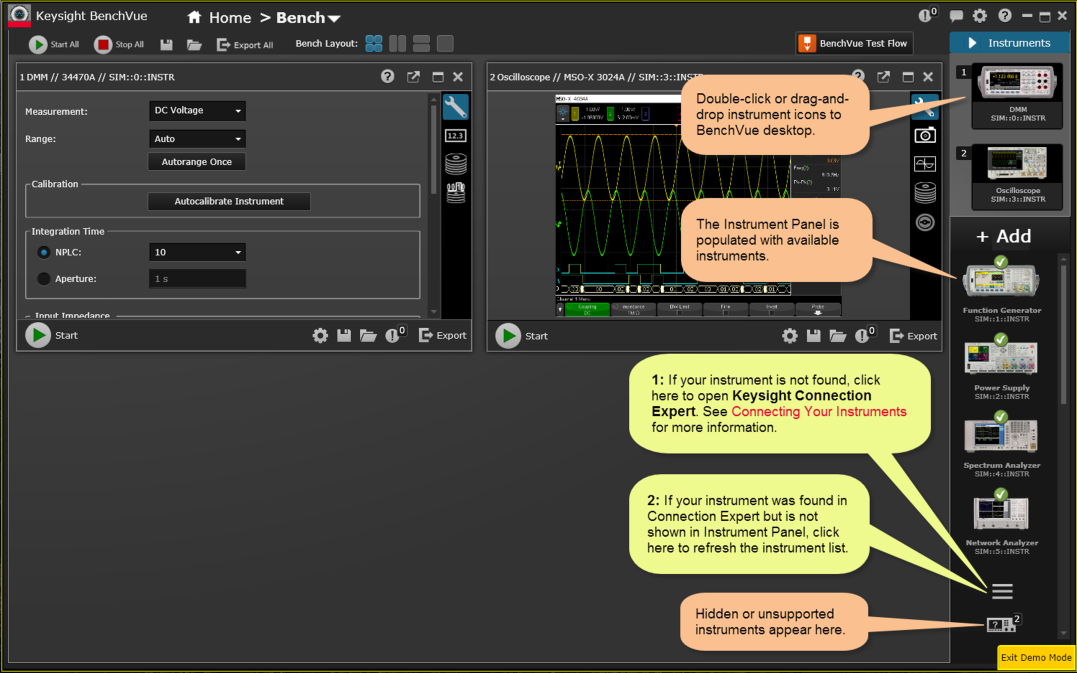This screenshot has width=1077, height=673.
Task: Open DMM data logging disk-stack icon
Action: click(x=455, y=164)
